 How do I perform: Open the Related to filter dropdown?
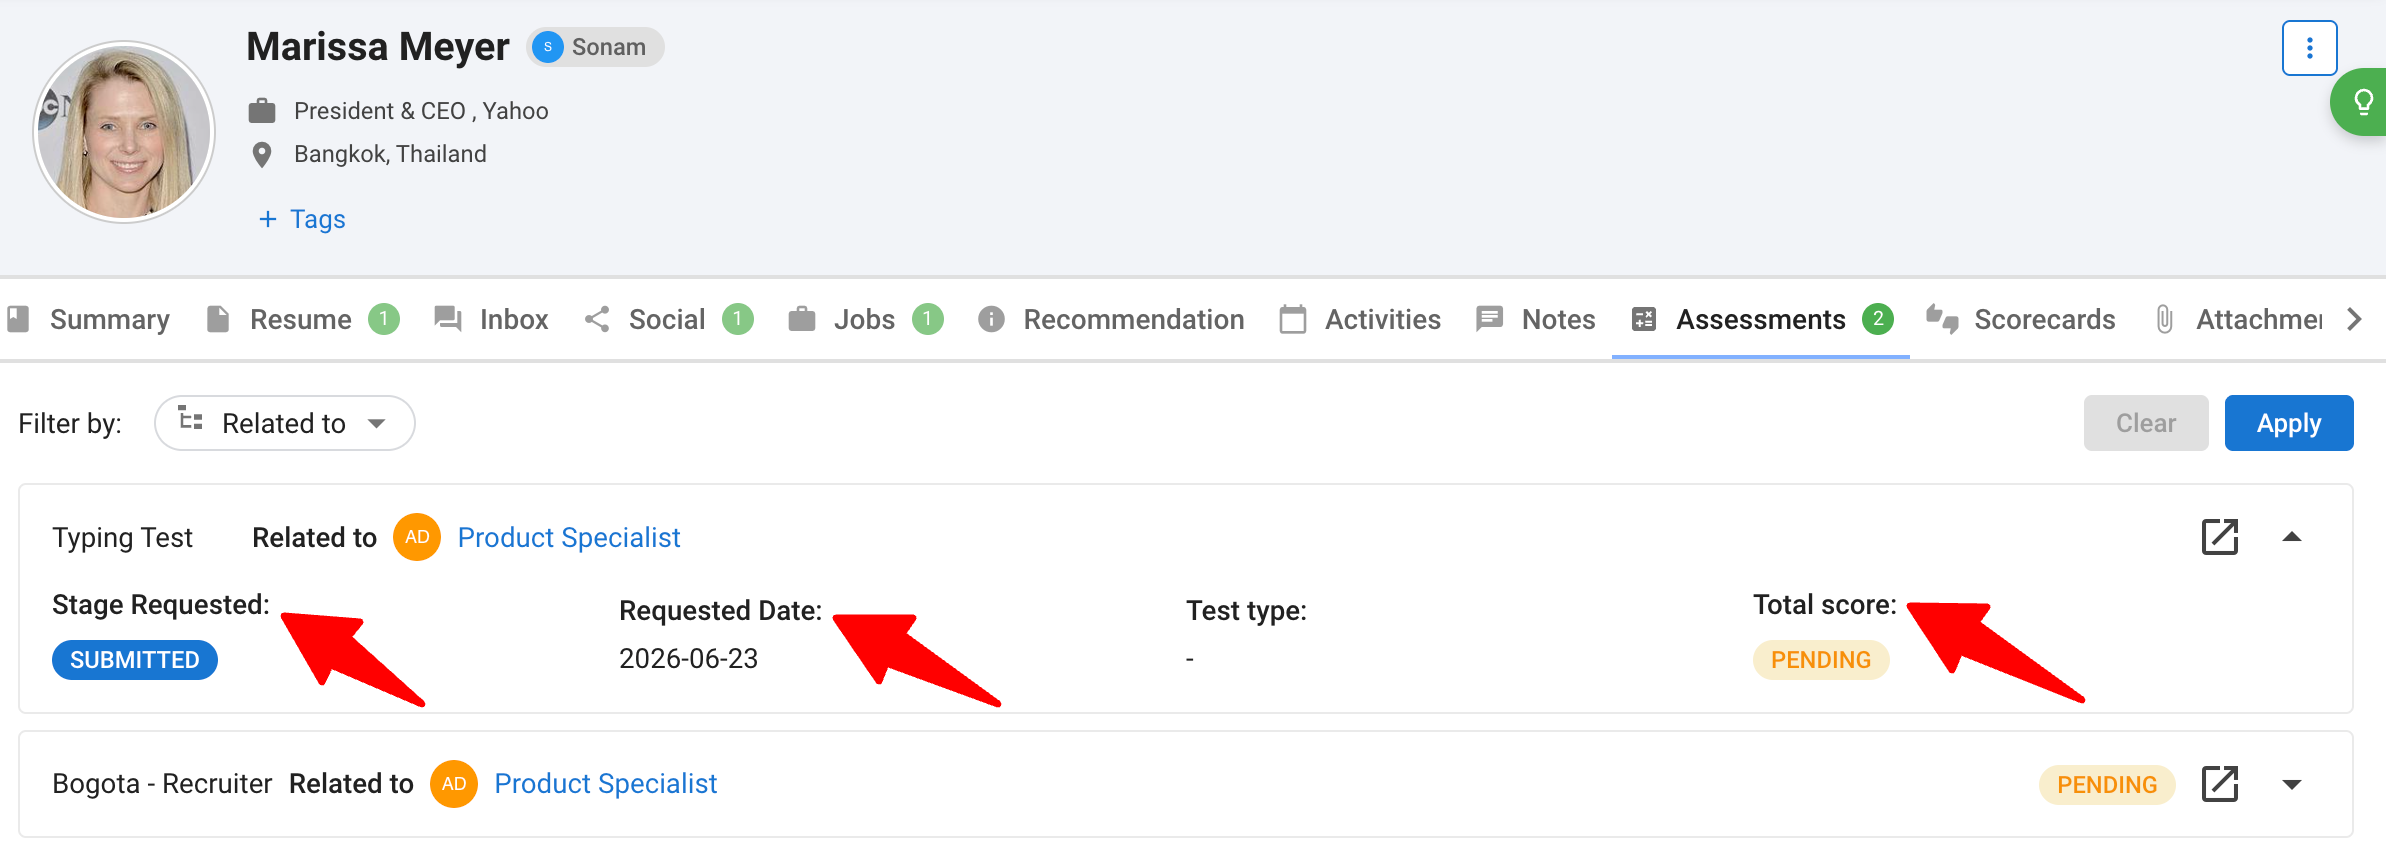(x=285, y=423)
